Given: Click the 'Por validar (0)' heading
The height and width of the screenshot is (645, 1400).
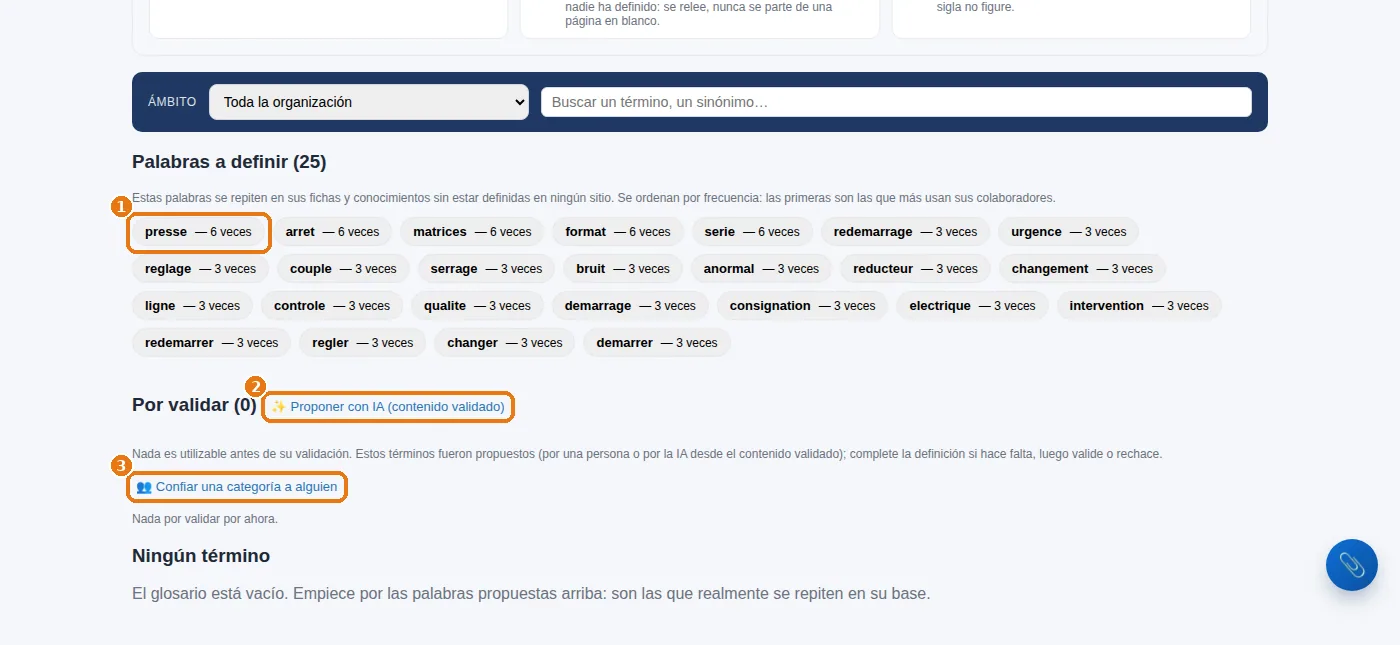Looking at the screenshot, I should 194,405.
